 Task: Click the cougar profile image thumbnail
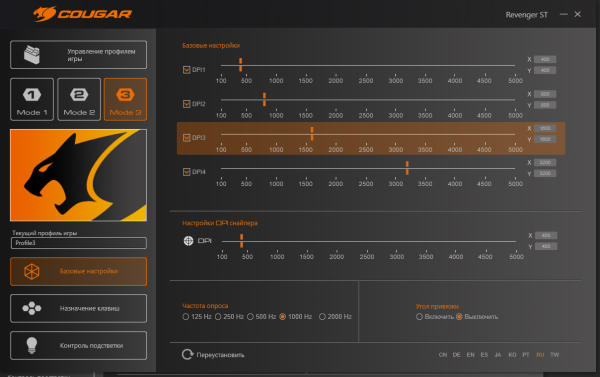point(78,175)
